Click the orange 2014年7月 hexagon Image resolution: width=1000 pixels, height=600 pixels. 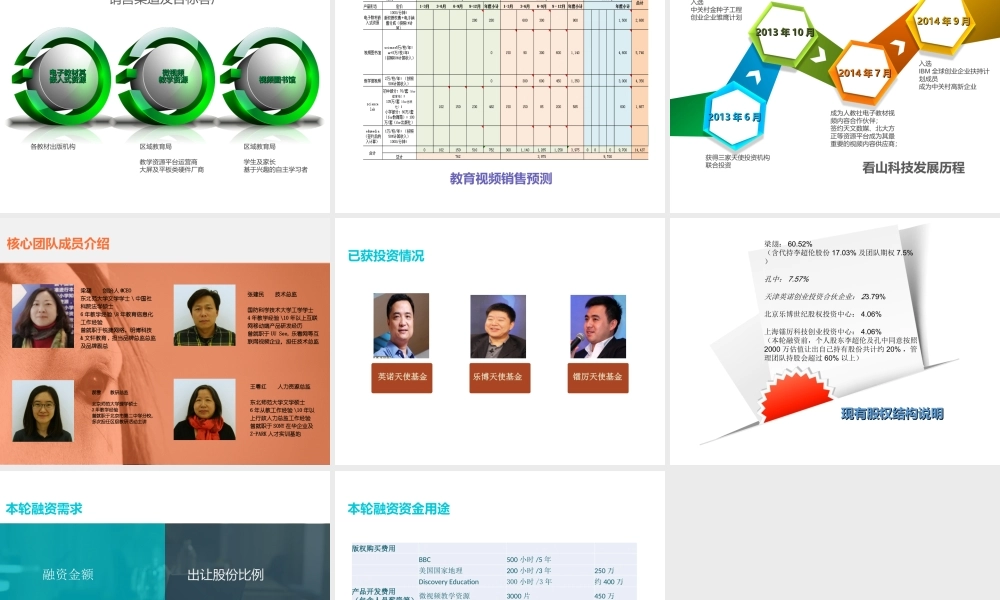tap(862, 72)
